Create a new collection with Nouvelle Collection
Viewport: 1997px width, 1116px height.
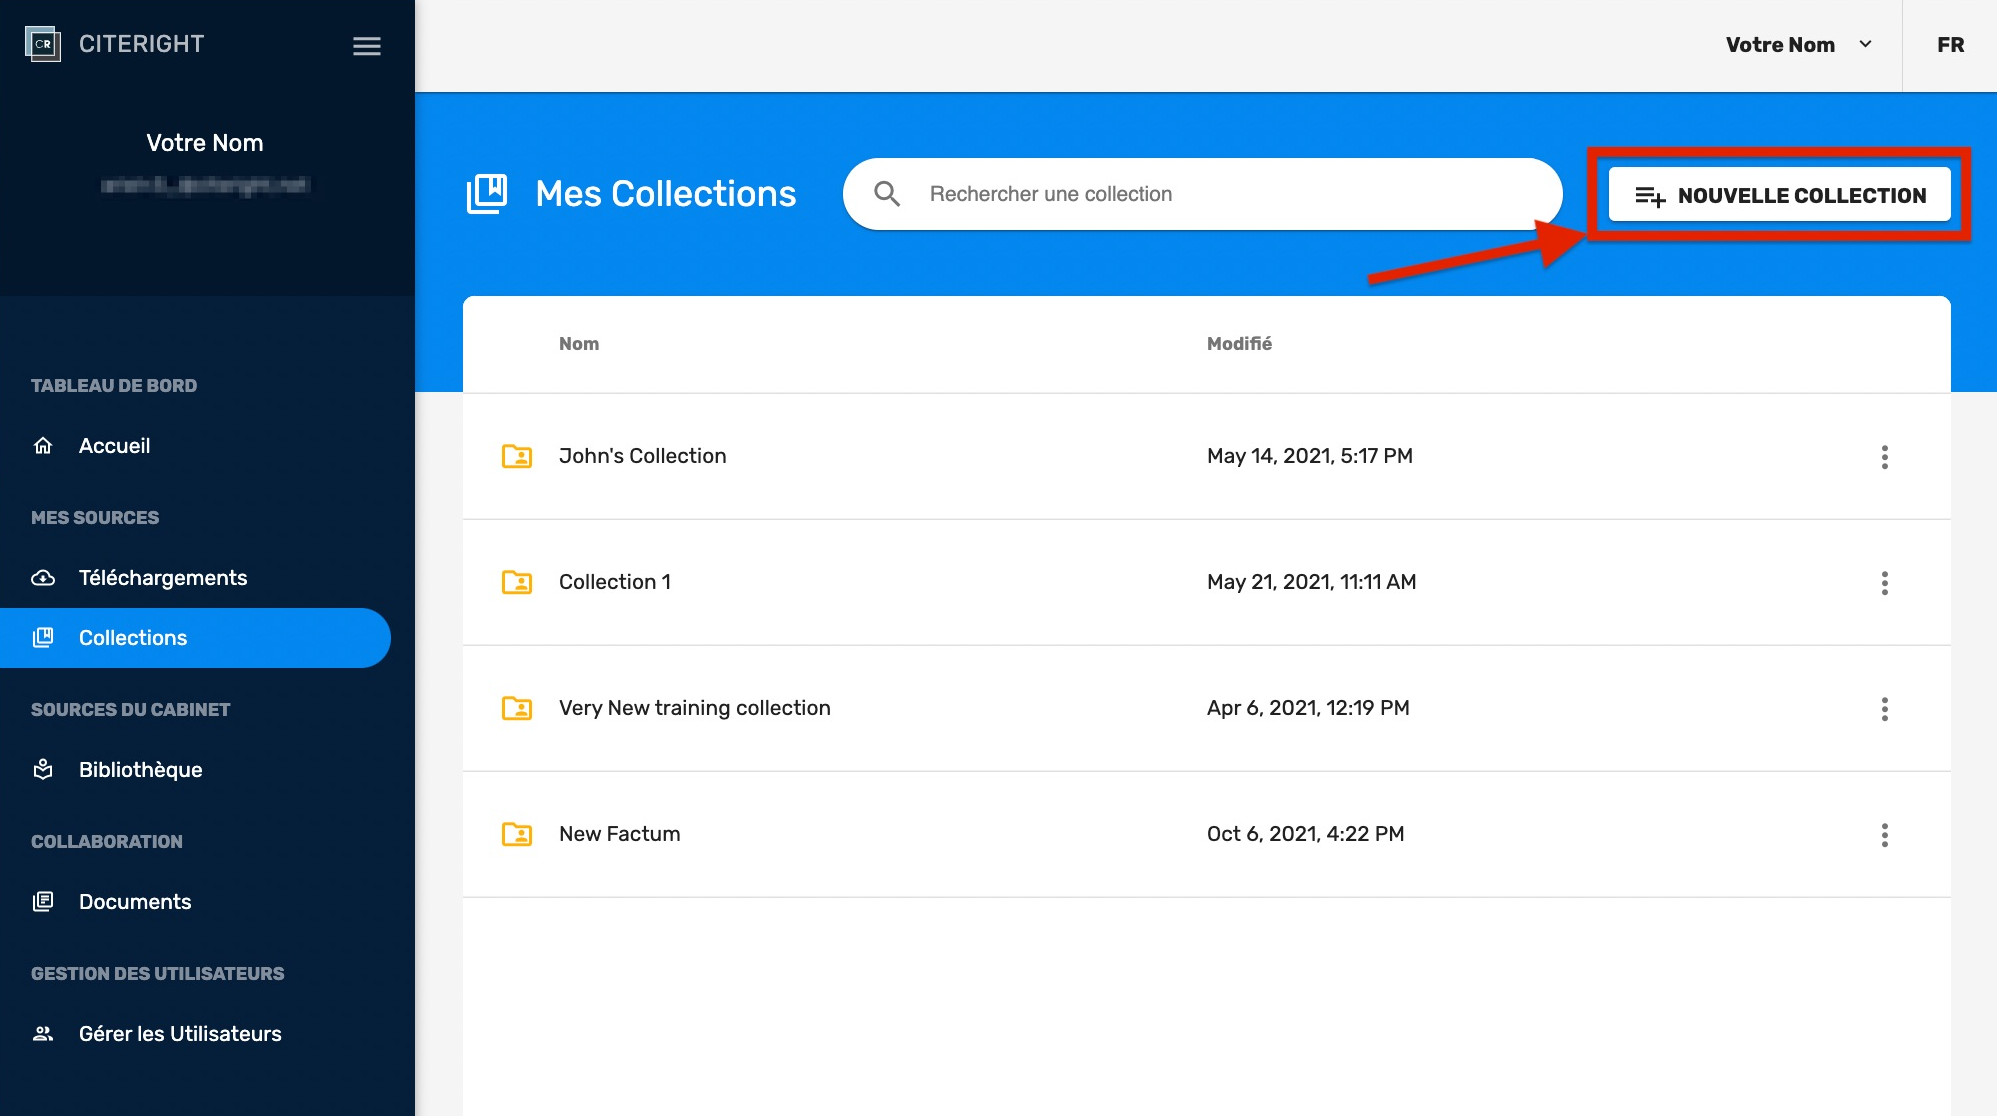coord(1780,195)
